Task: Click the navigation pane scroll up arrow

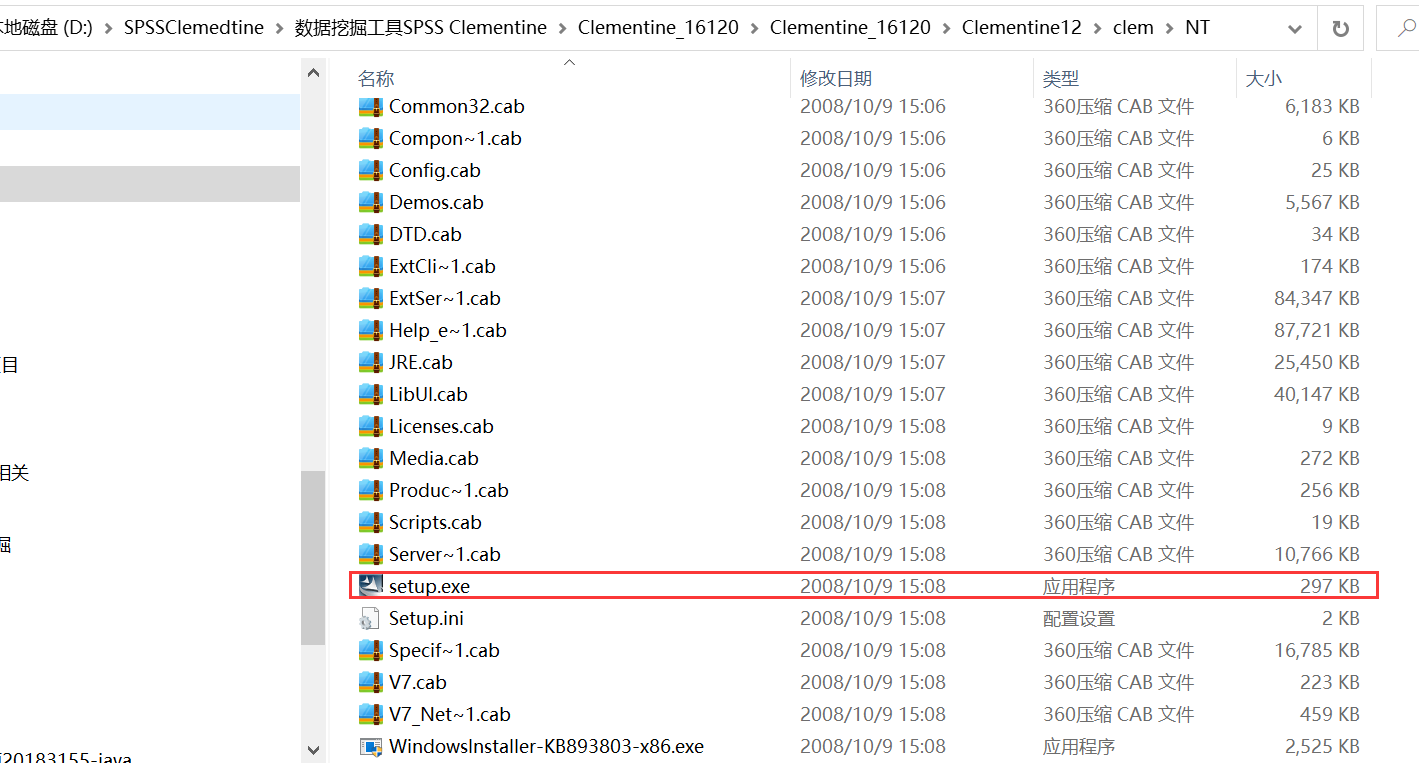Action: click(x=313, y=73)
